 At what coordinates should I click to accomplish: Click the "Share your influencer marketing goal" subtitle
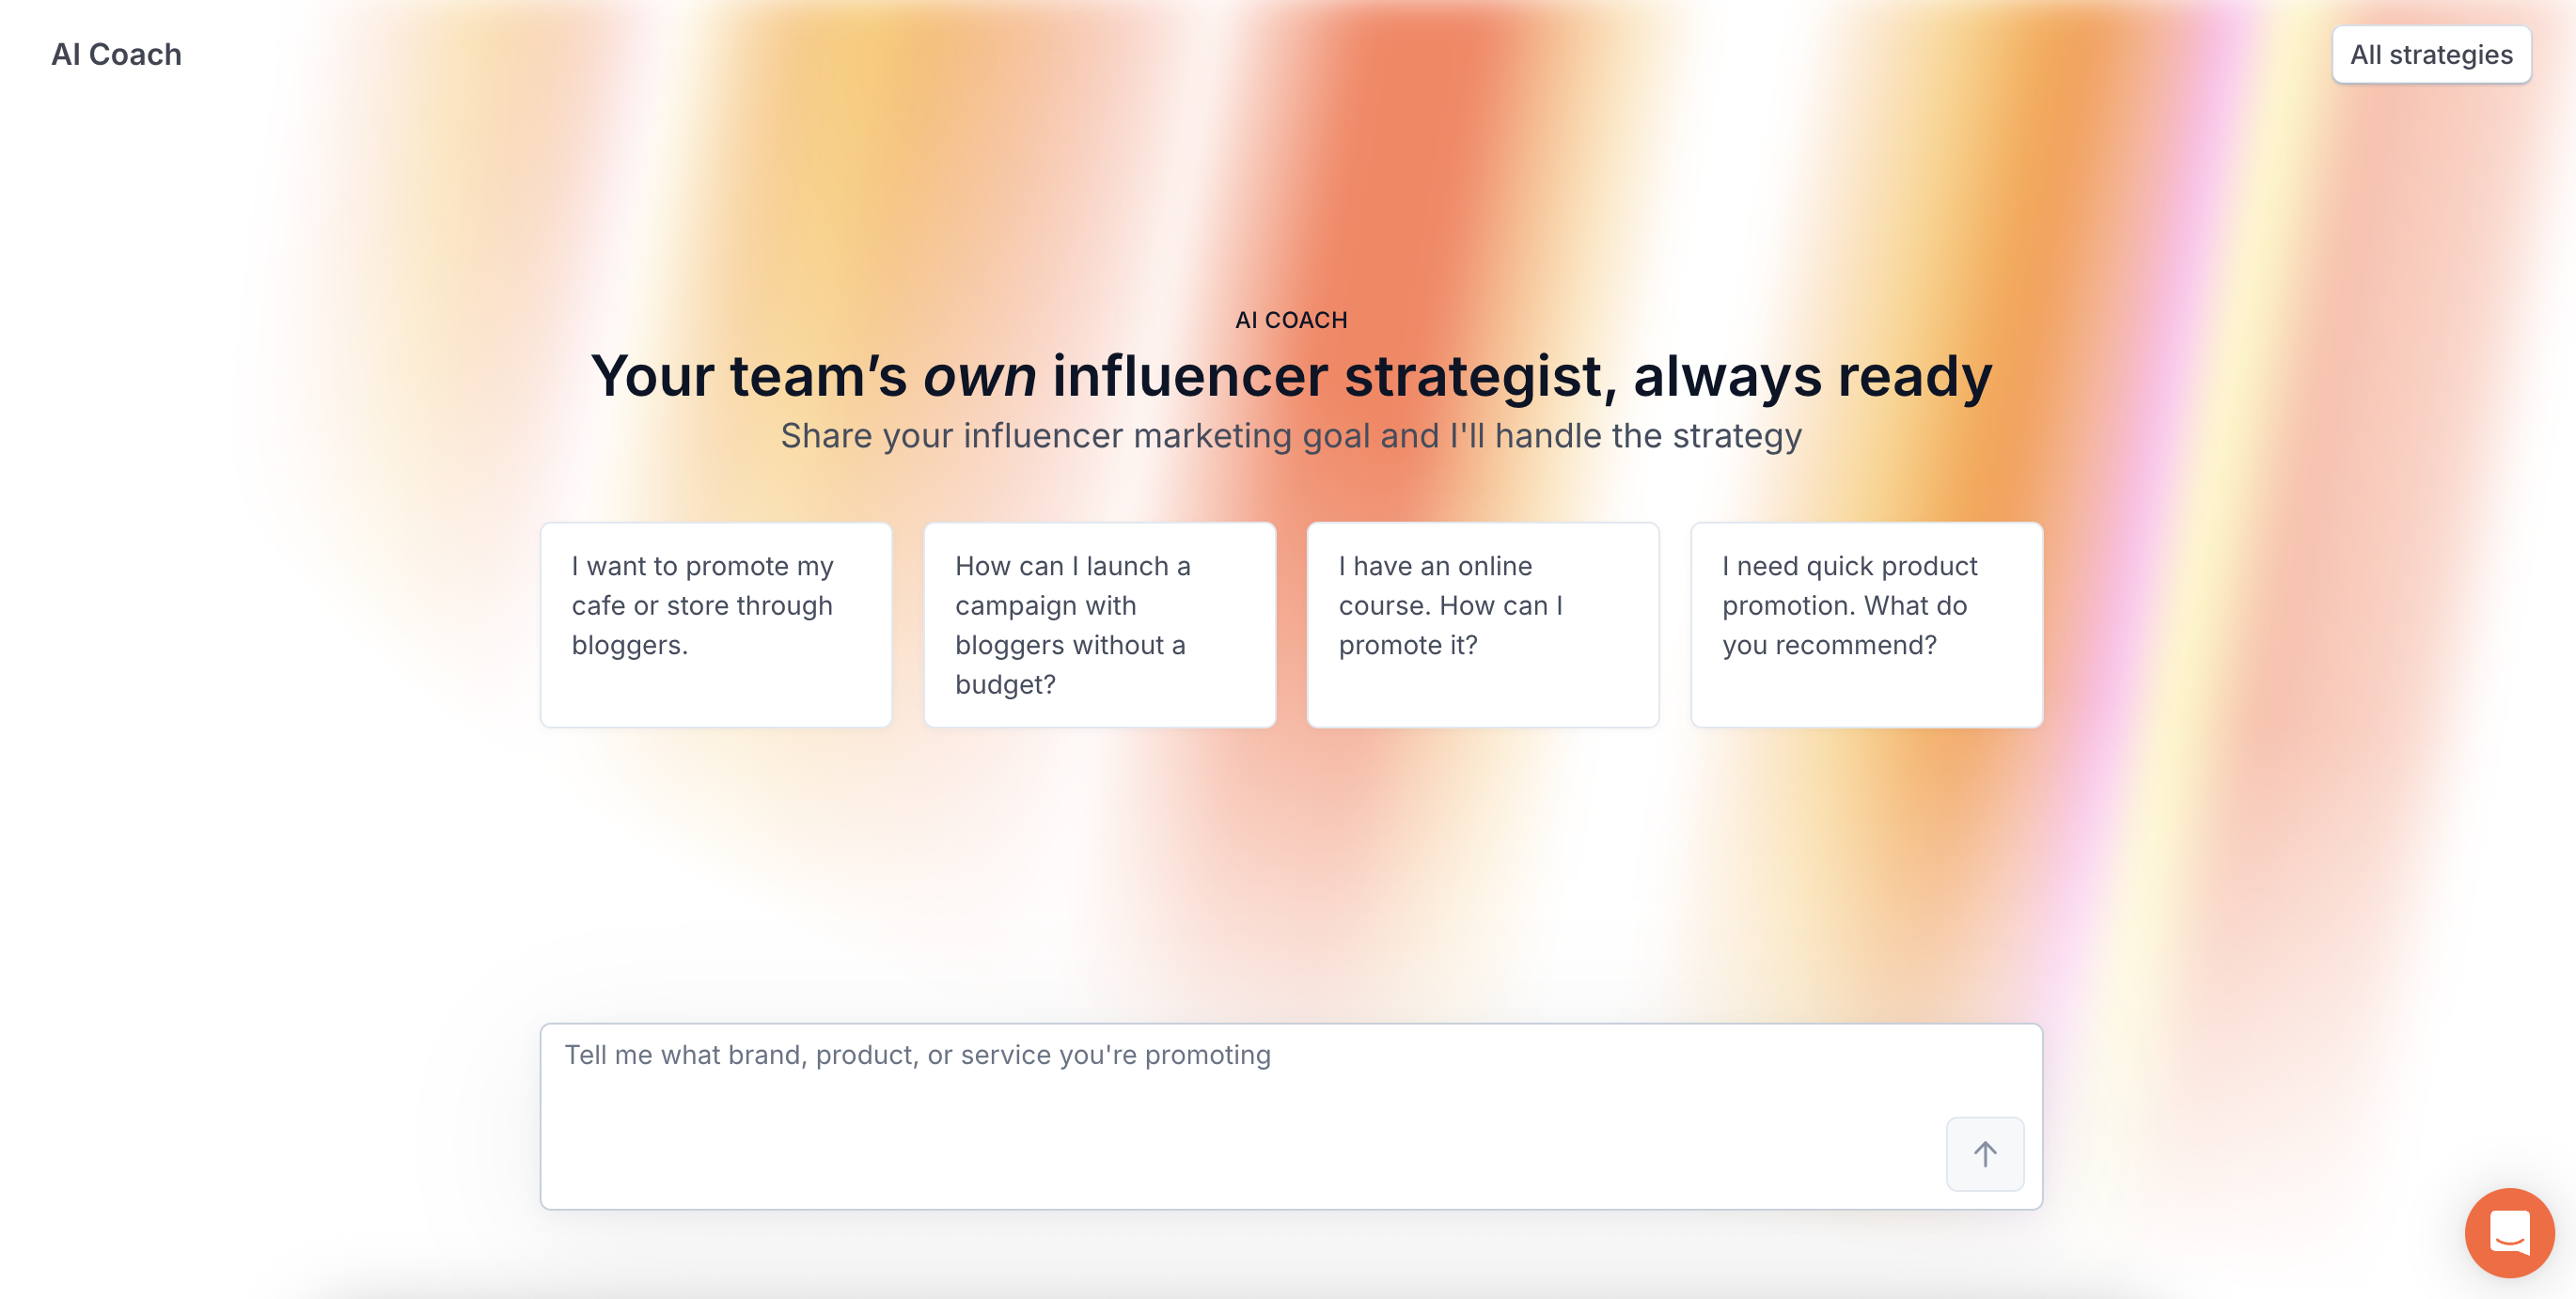(1290, 436)
